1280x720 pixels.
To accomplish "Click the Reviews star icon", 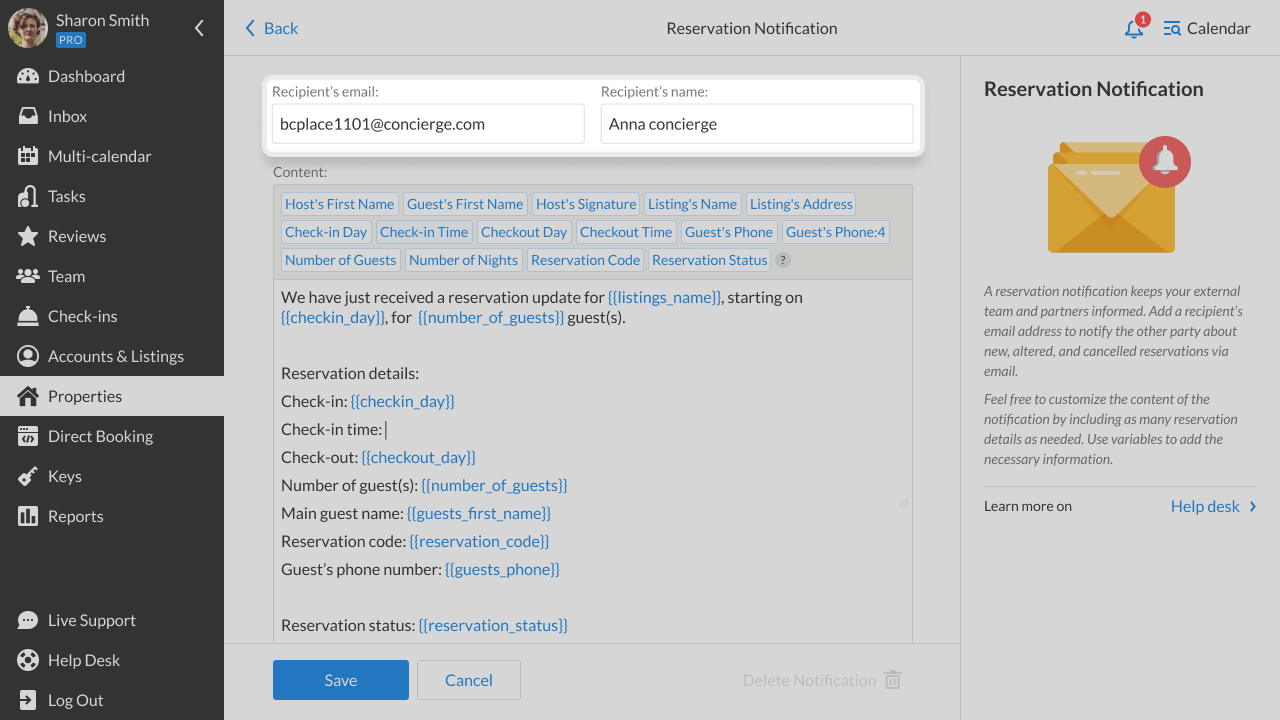I will 28,236.
